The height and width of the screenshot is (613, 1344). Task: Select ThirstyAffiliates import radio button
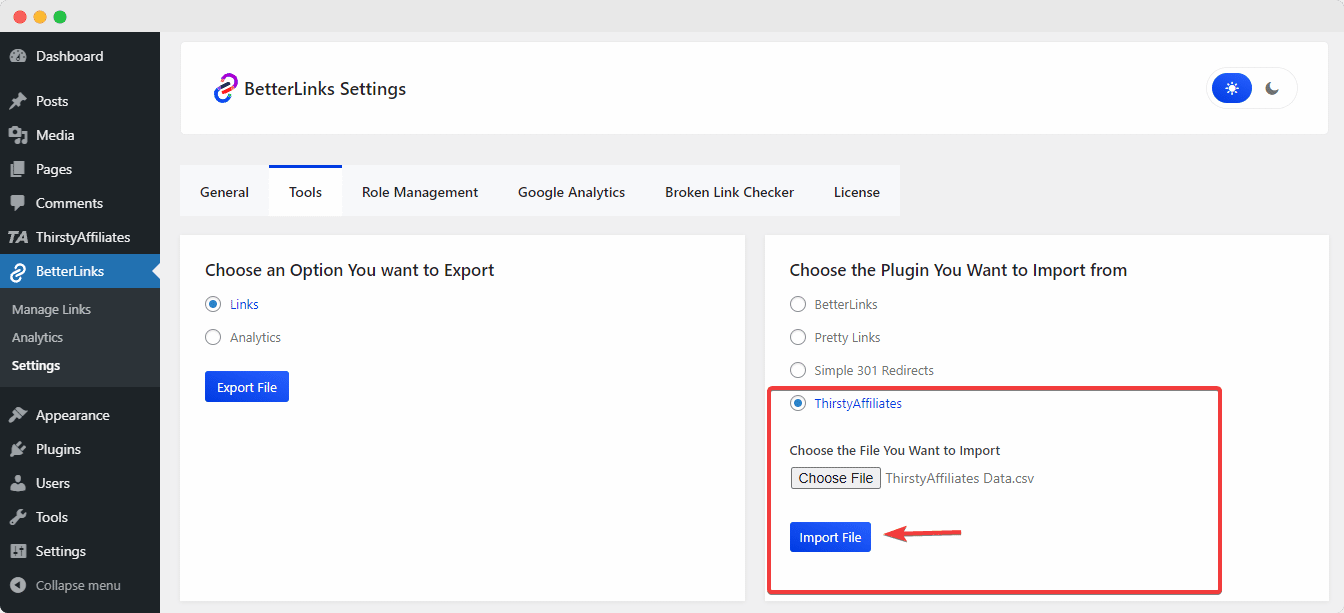coord(798,403)
